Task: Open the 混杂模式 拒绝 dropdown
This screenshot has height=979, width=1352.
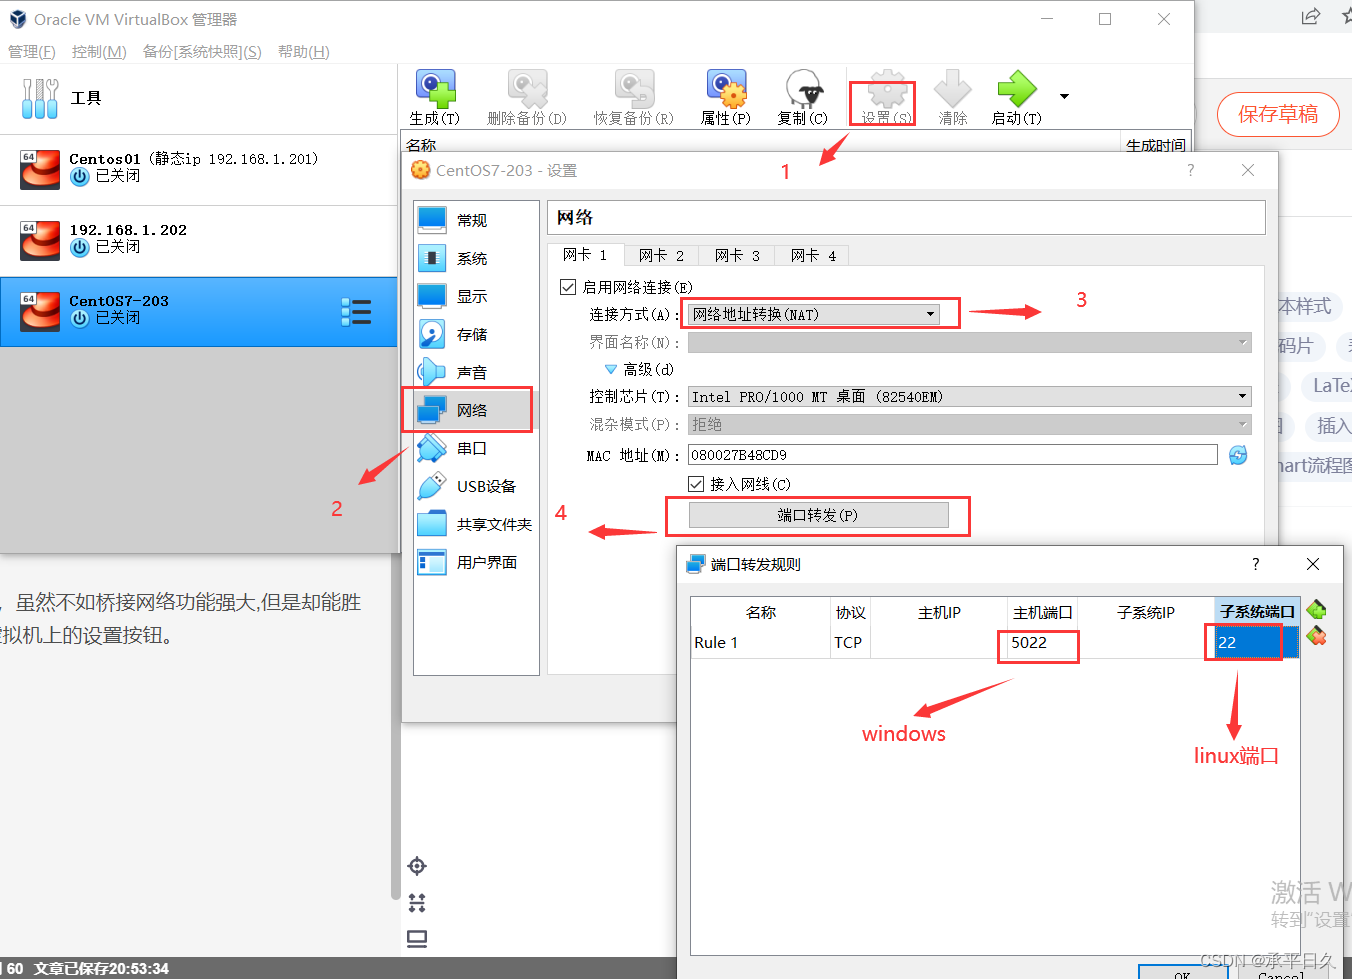Action: pyautogui.click(x=970, y=424)
